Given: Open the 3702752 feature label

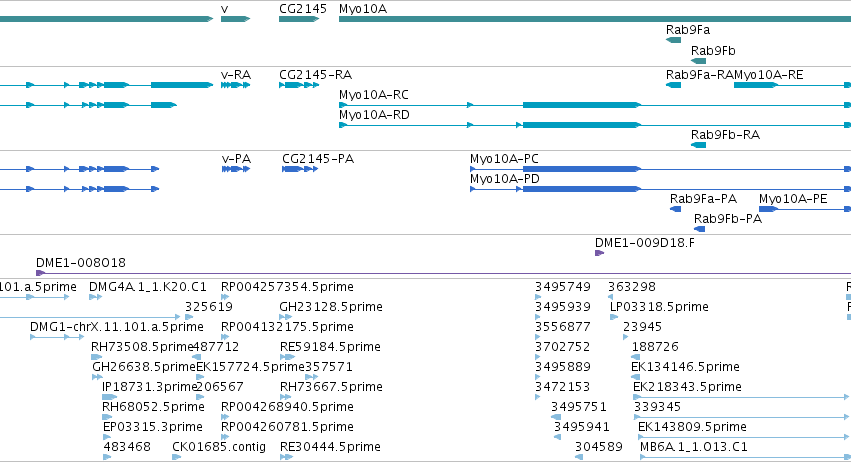Looking at the screenshot, I should click(x=563, y=347).
